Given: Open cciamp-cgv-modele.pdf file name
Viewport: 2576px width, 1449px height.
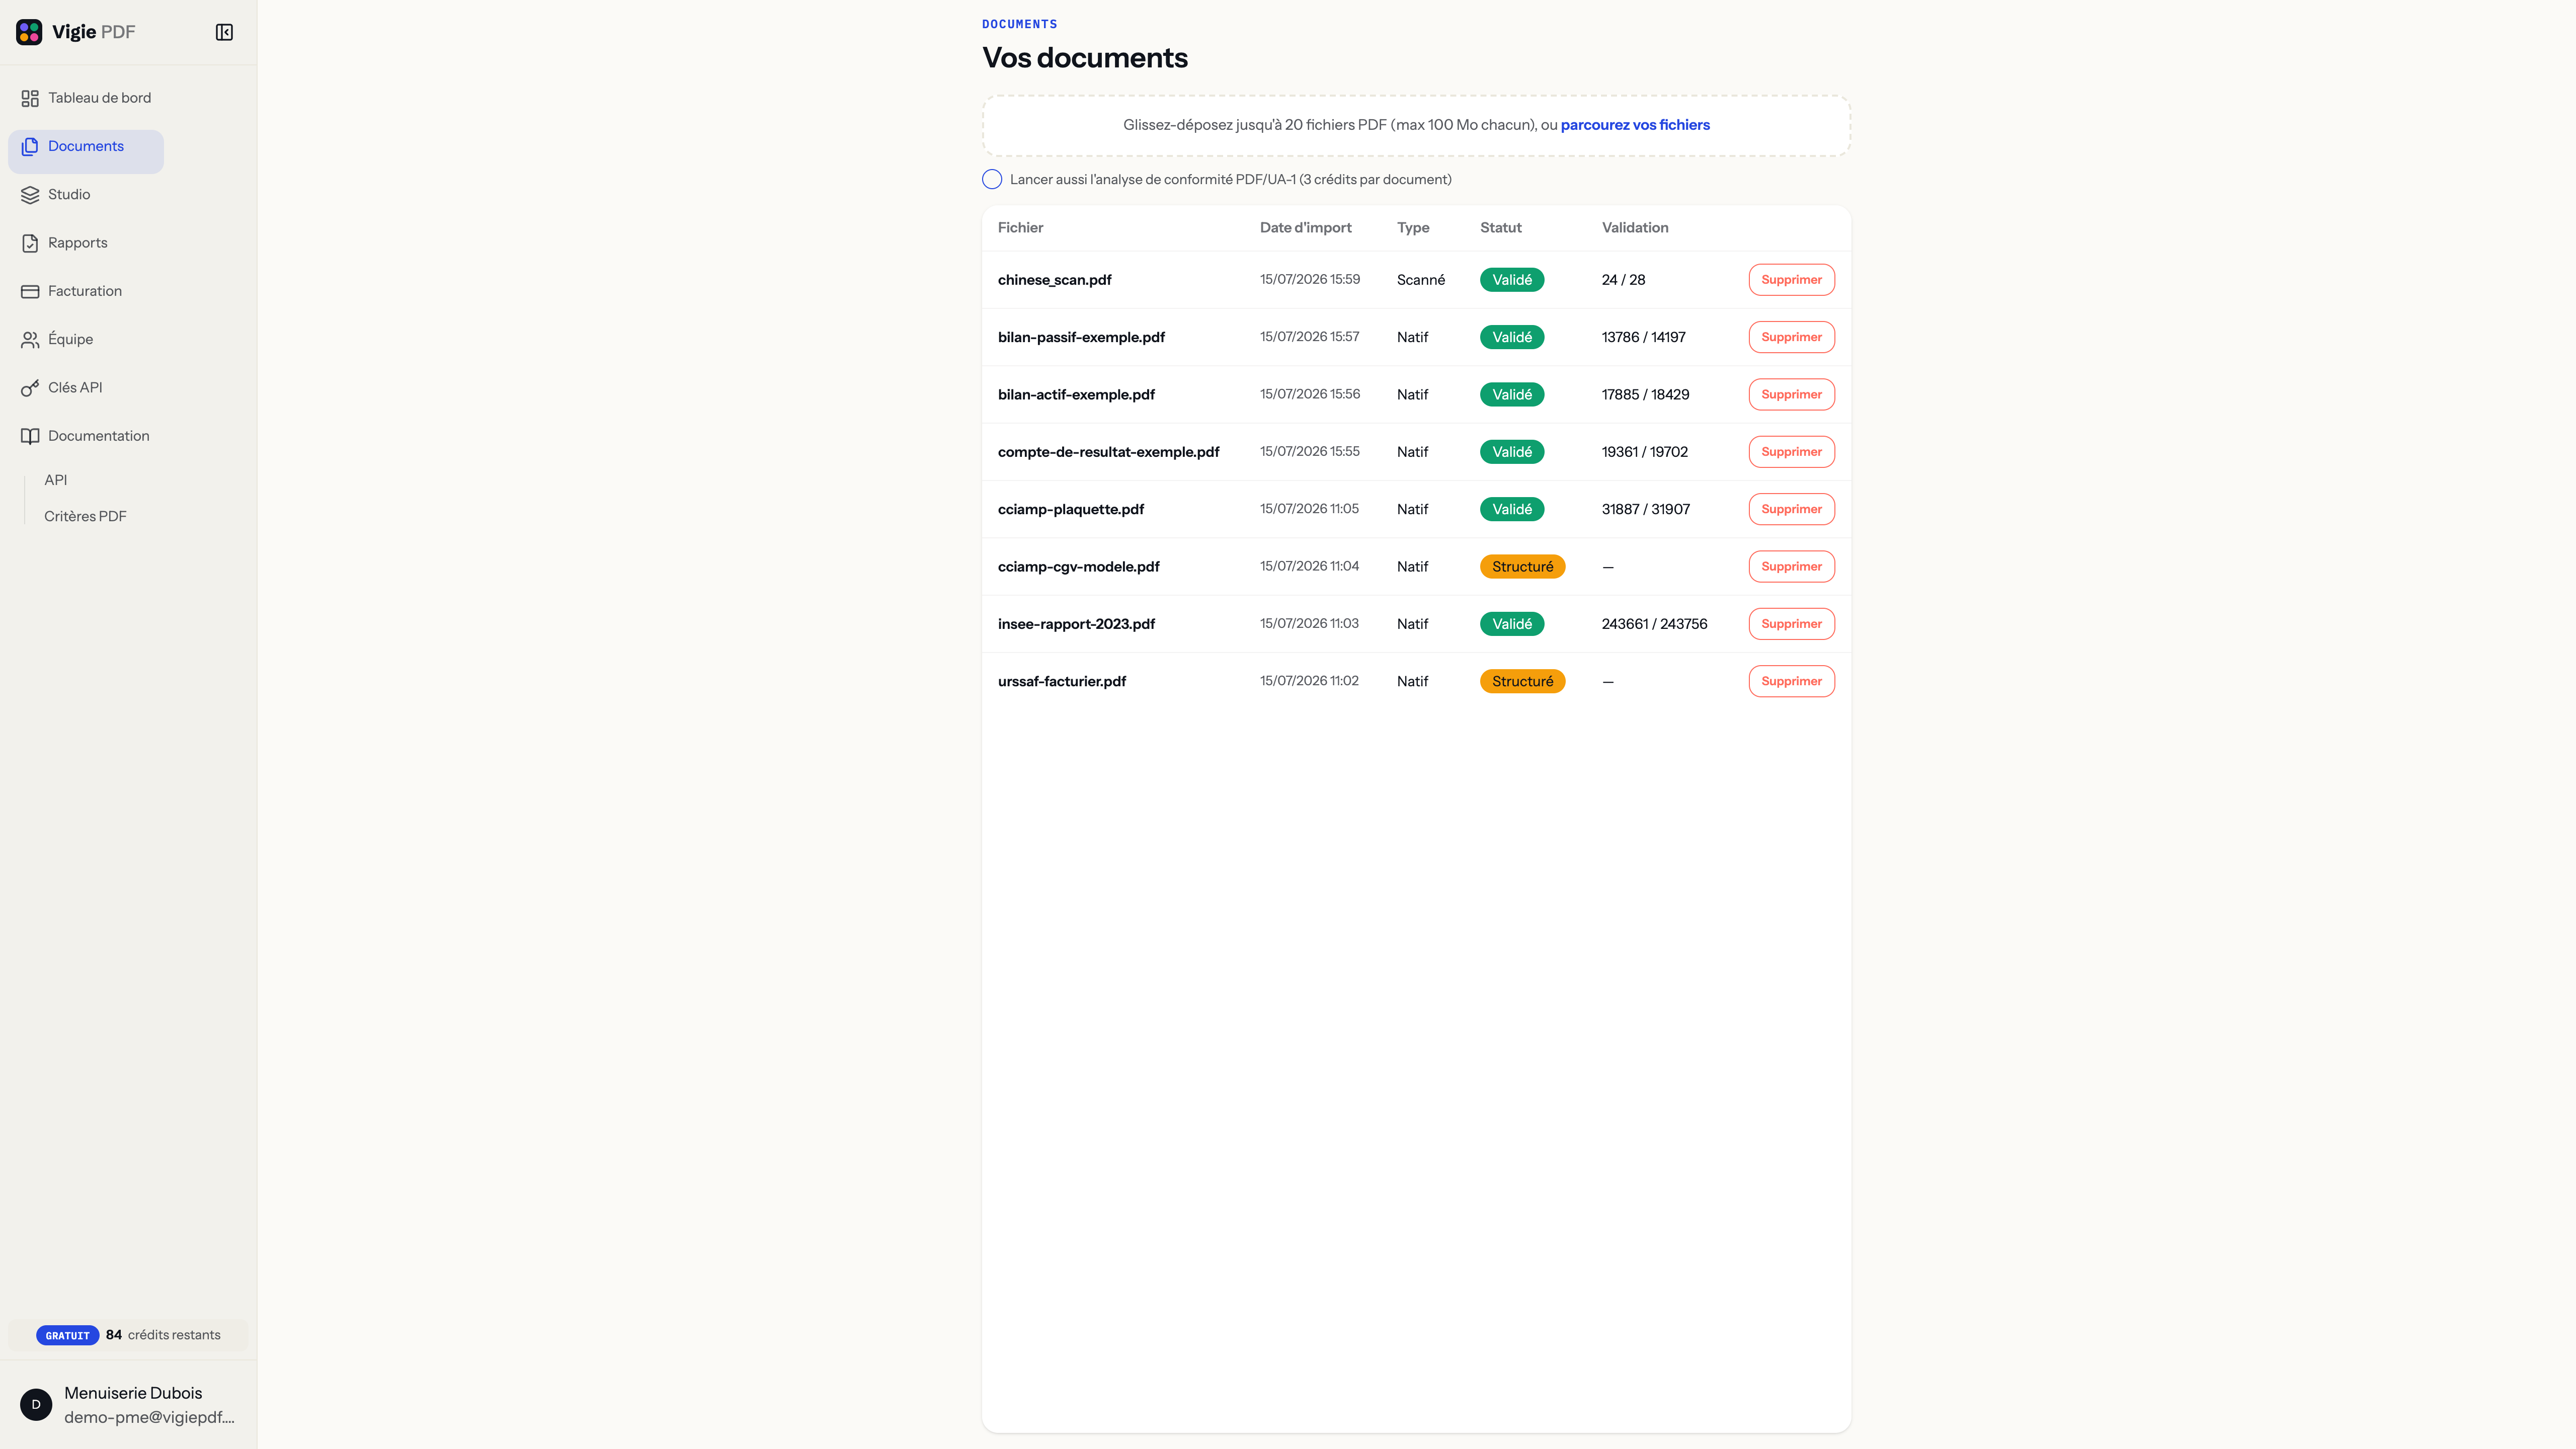Looking at the screenshot, I should tap(1078, 566).
